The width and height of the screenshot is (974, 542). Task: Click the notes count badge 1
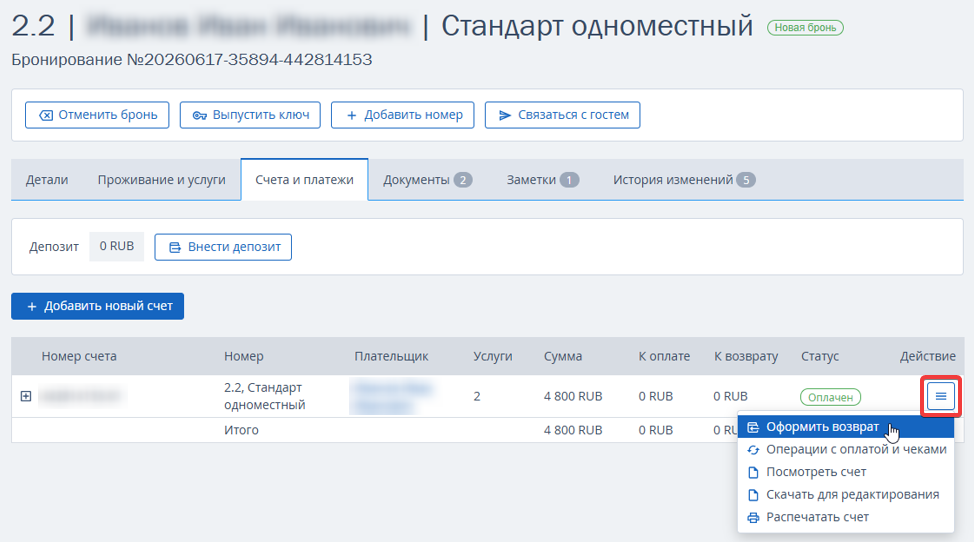pyautogui.click(x=569, y=180)
